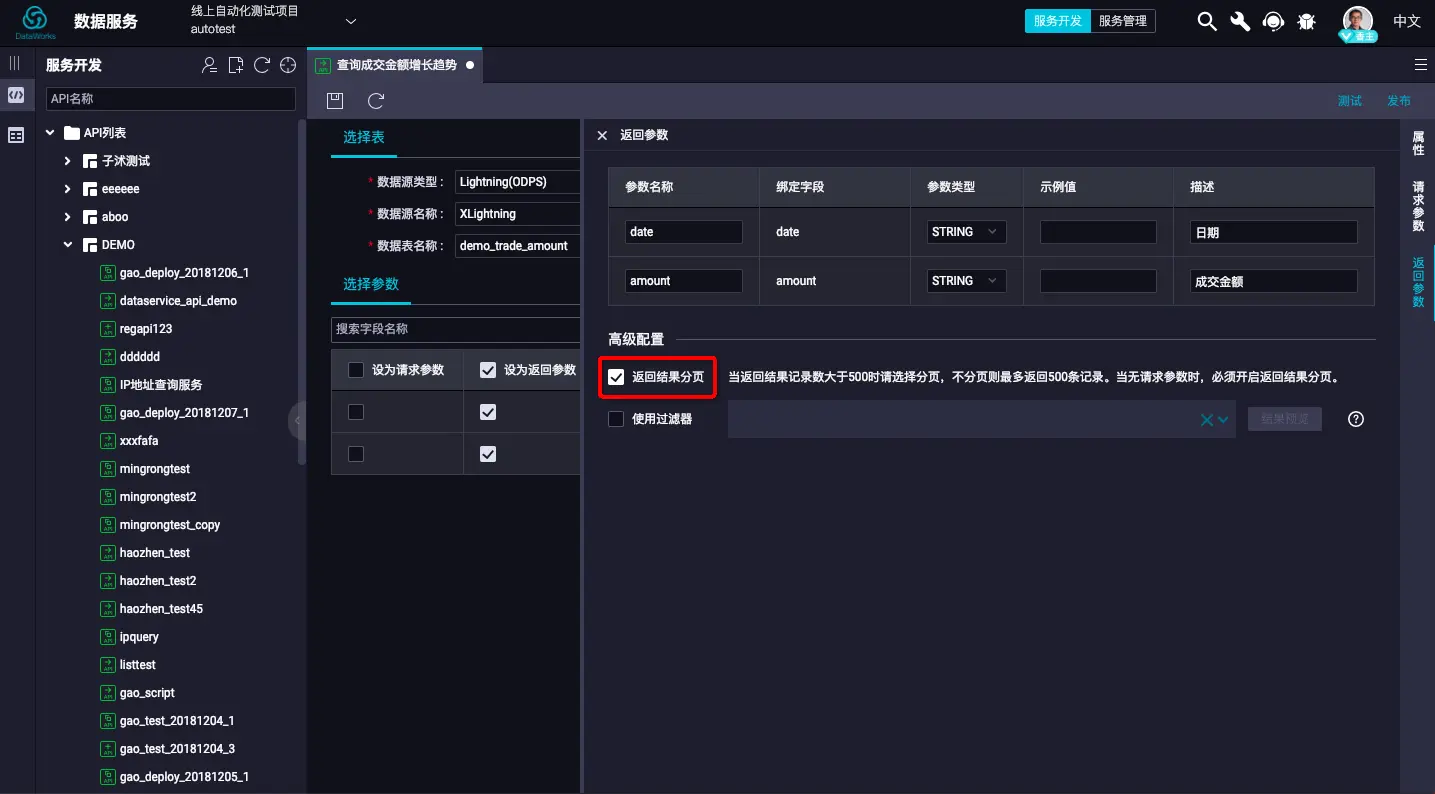This screenshot has width=1435, height=794.
Task: Expand the eeeeee folder
Action: point(68,189)
